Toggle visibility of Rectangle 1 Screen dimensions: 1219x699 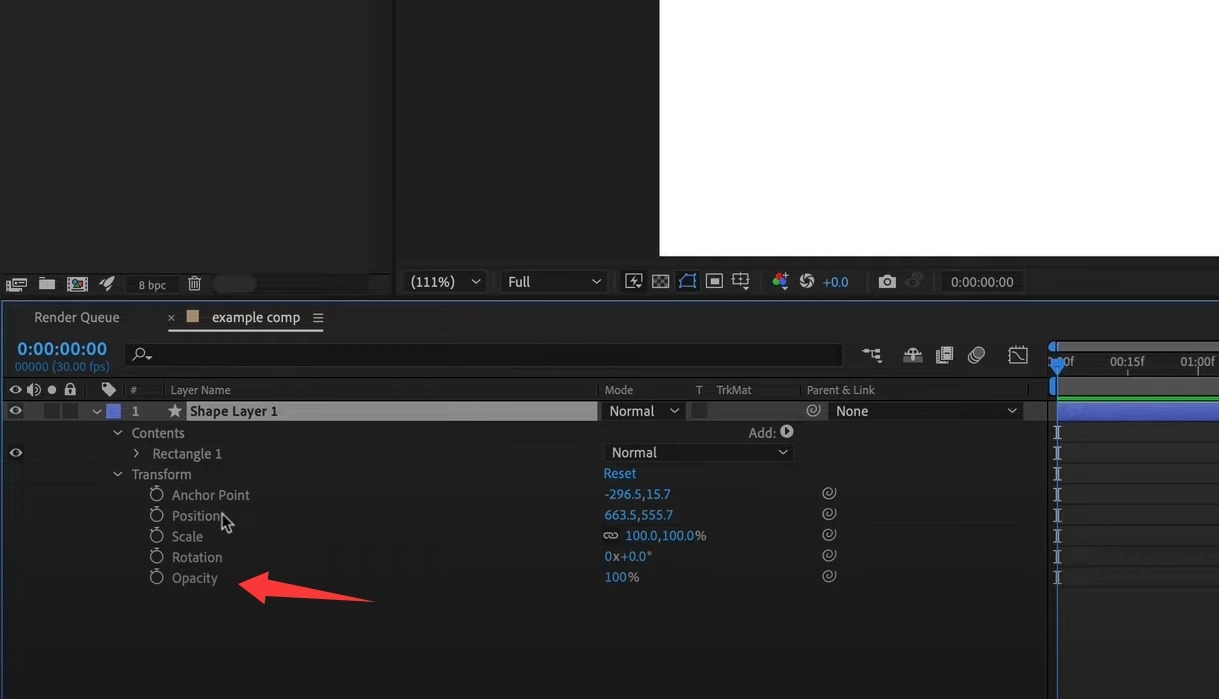click(15, 453)
